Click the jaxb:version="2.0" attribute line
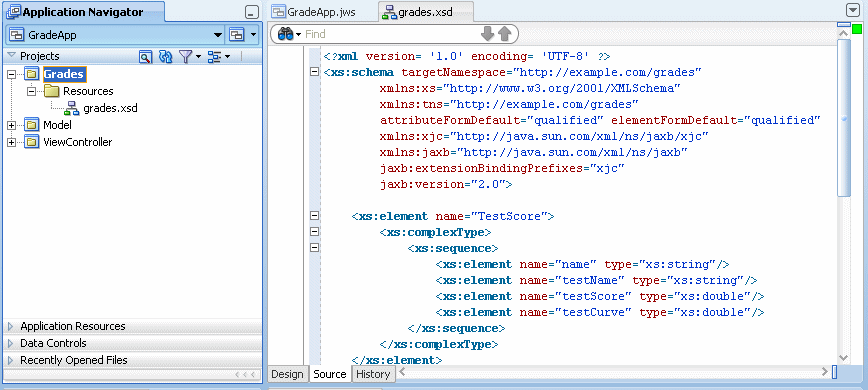 point(446,184)
